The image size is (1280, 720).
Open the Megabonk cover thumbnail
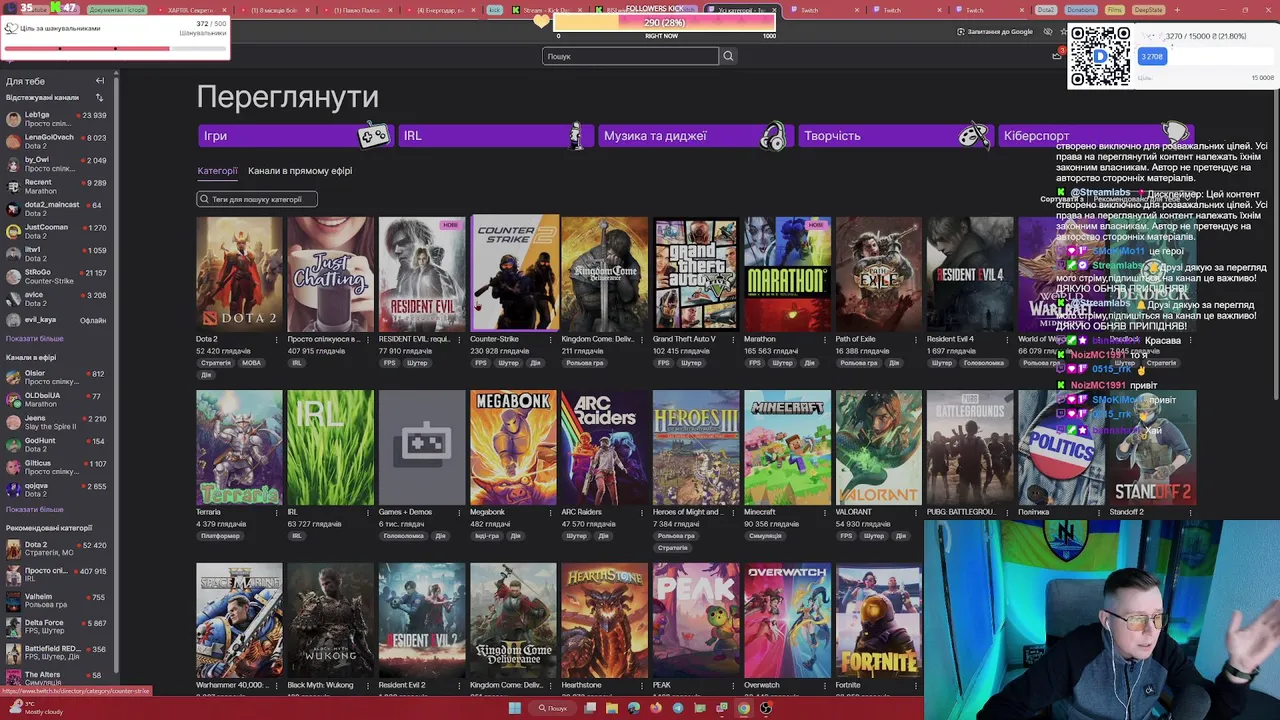(513, 447)
